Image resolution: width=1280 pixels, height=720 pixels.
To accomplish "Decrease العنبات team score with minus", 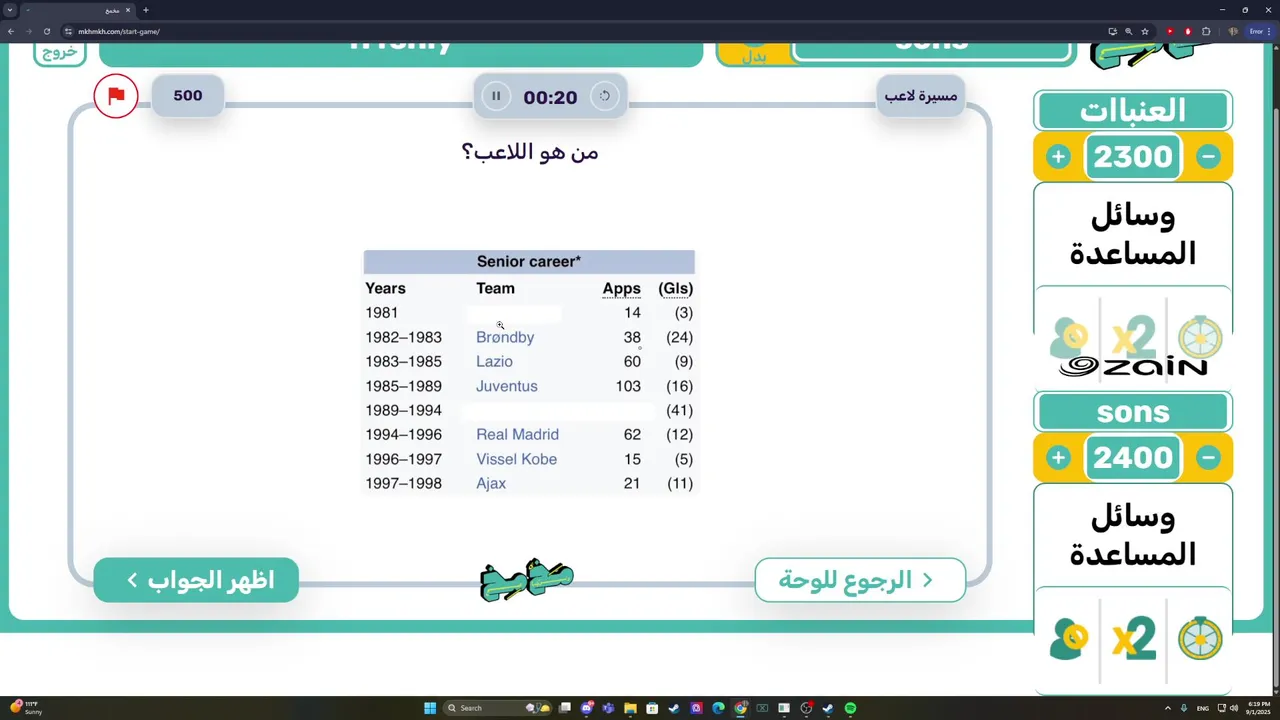I will click(1208, 157).
